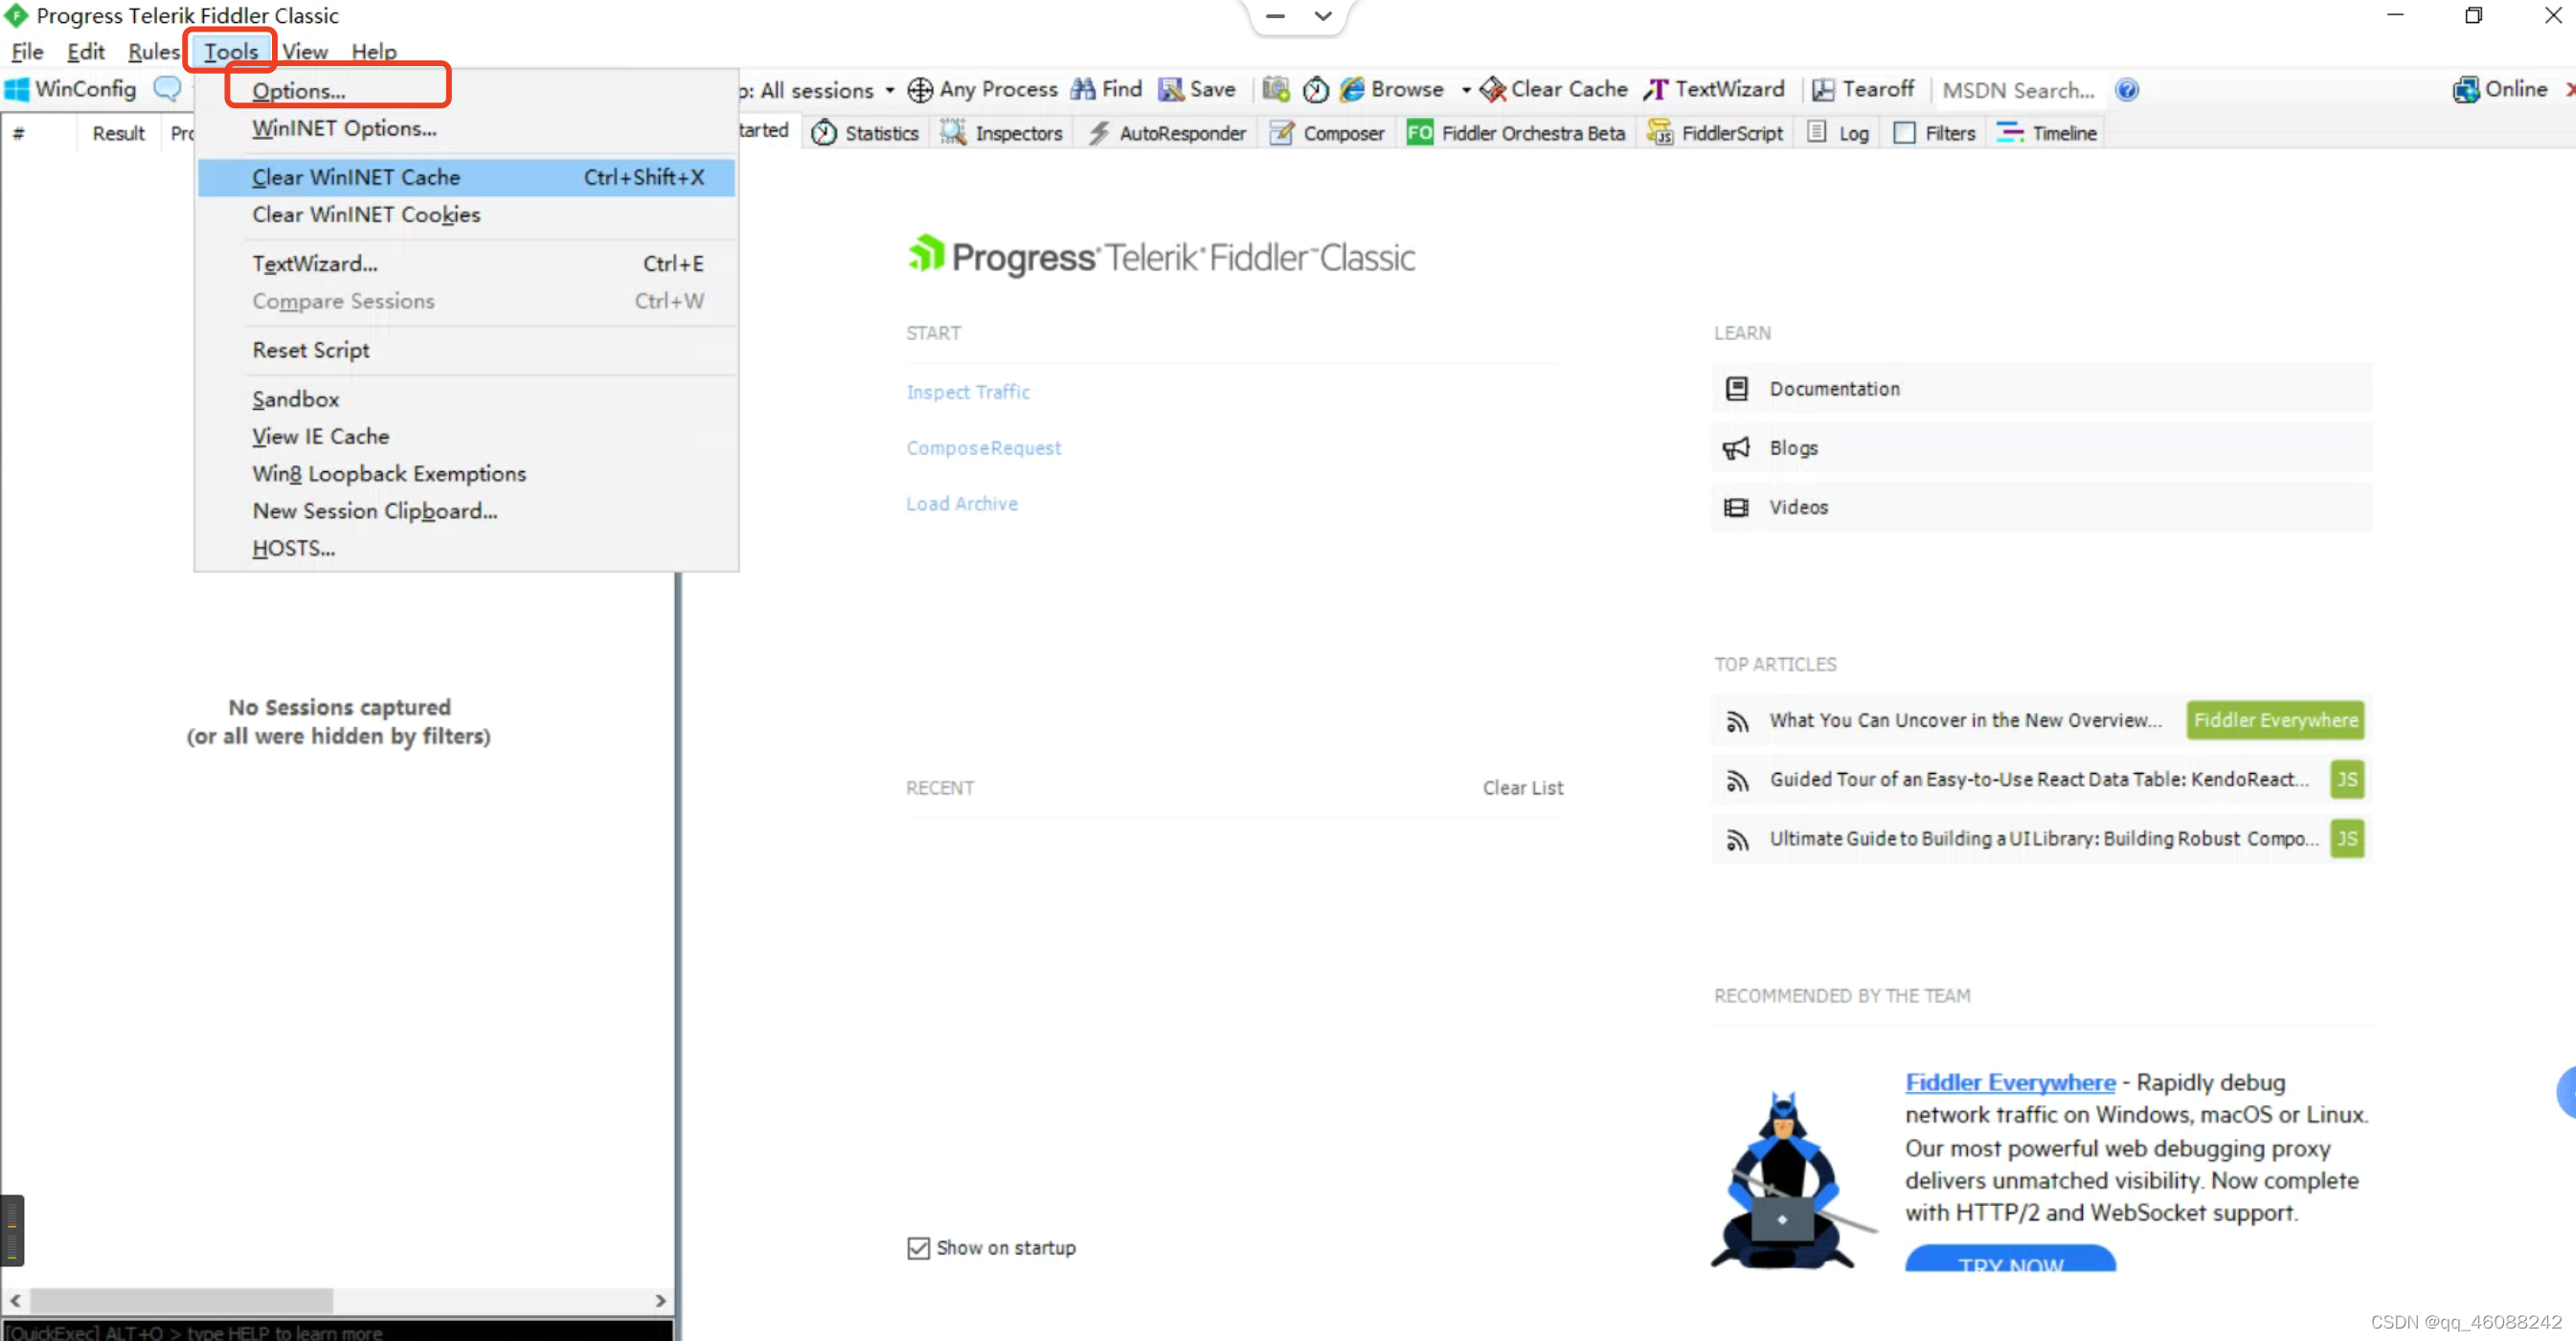Image resolution: width=2576 pixels, height=1341 pixels.
Task: Click the comment bubble icon beside WinConfig
Action: pos(167,88)
